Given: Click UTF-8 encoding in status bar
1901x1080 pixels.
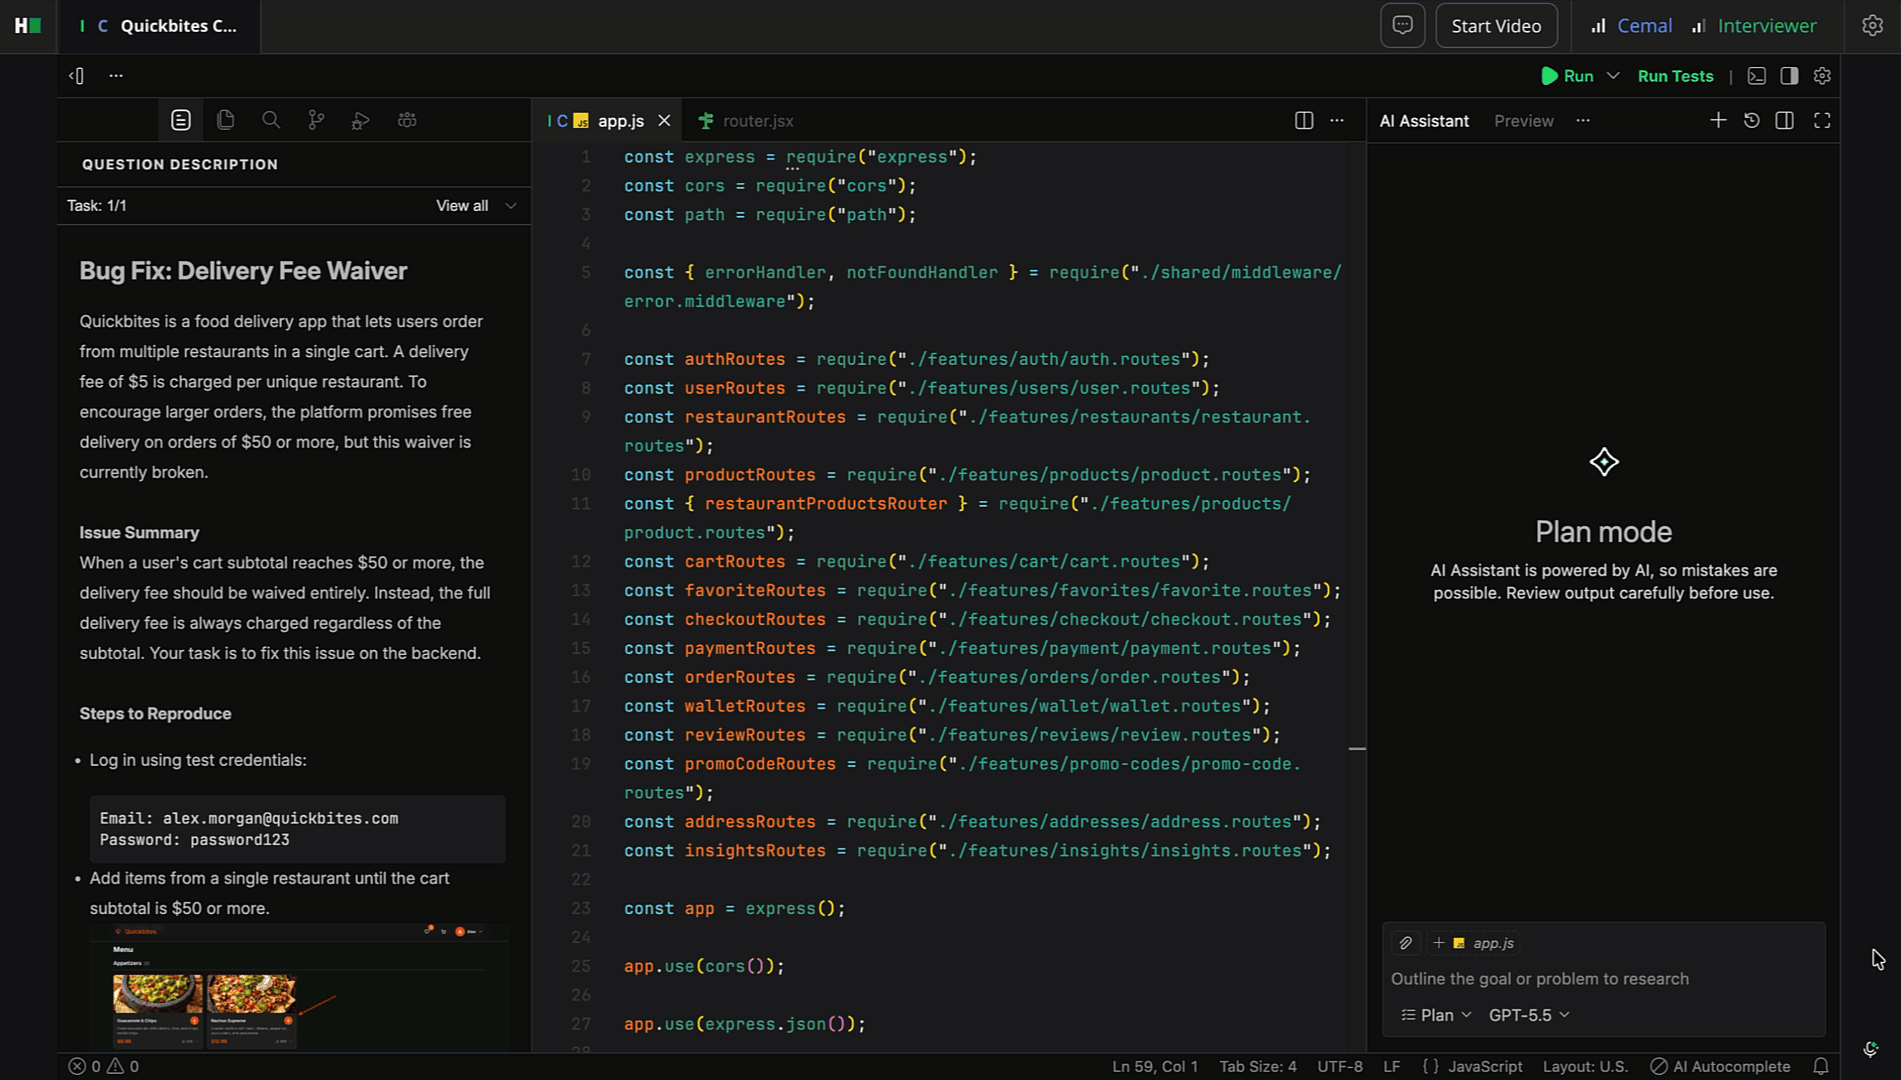Looking at the screenshot, I should click(x=1340, y=1067).
